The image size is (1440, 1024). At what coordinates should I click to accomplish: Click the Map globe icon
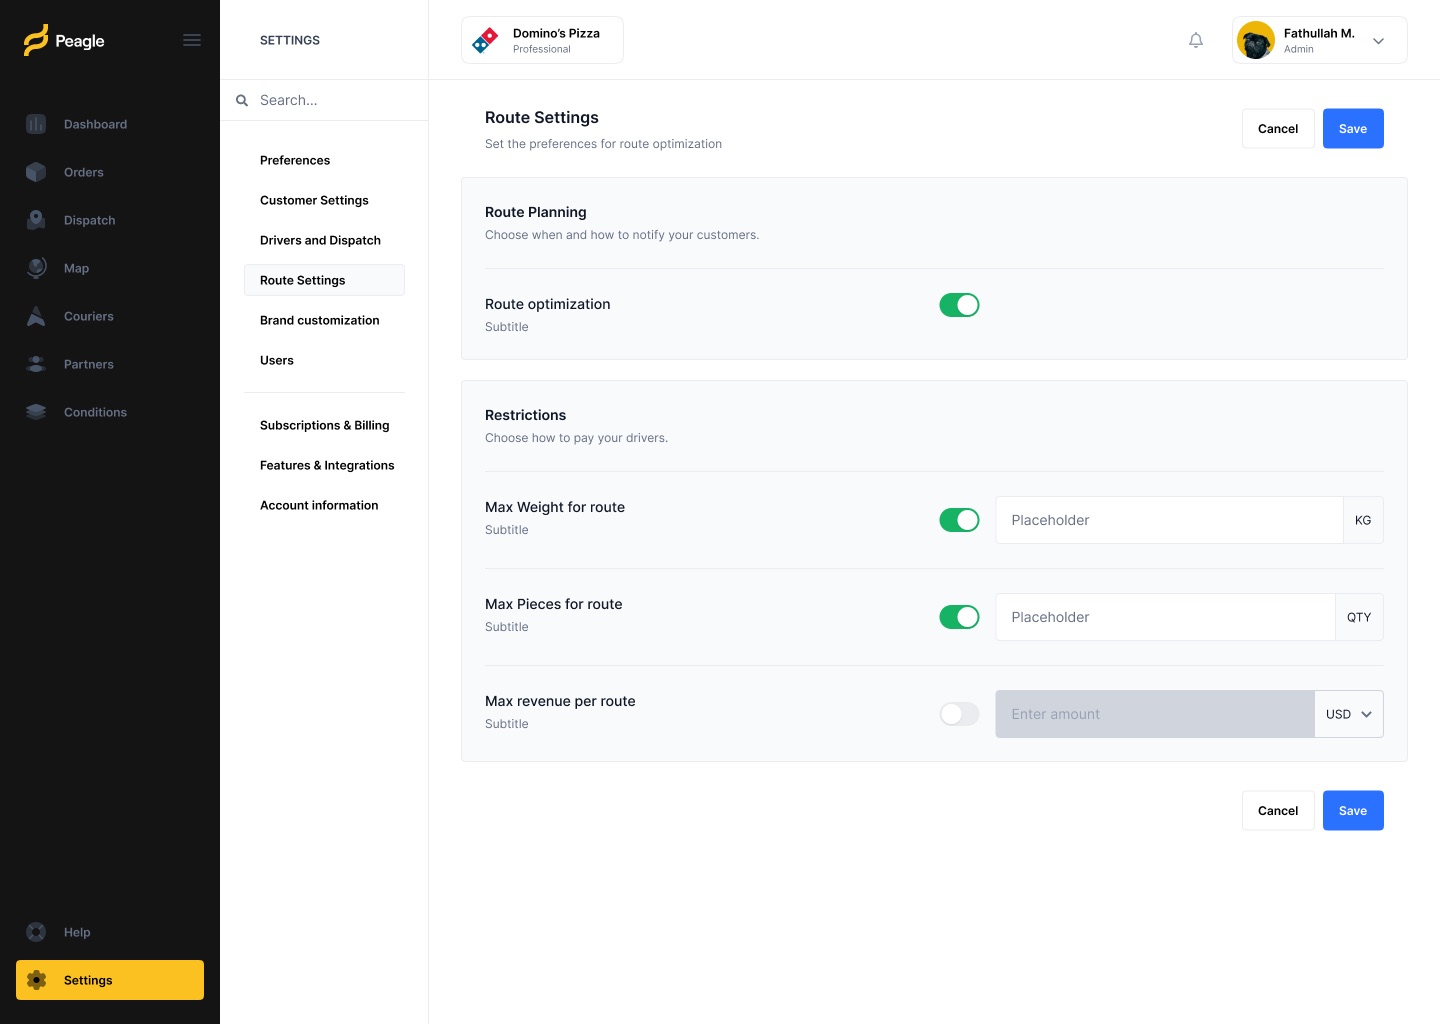pyautogui.click(x=36, y=268)
